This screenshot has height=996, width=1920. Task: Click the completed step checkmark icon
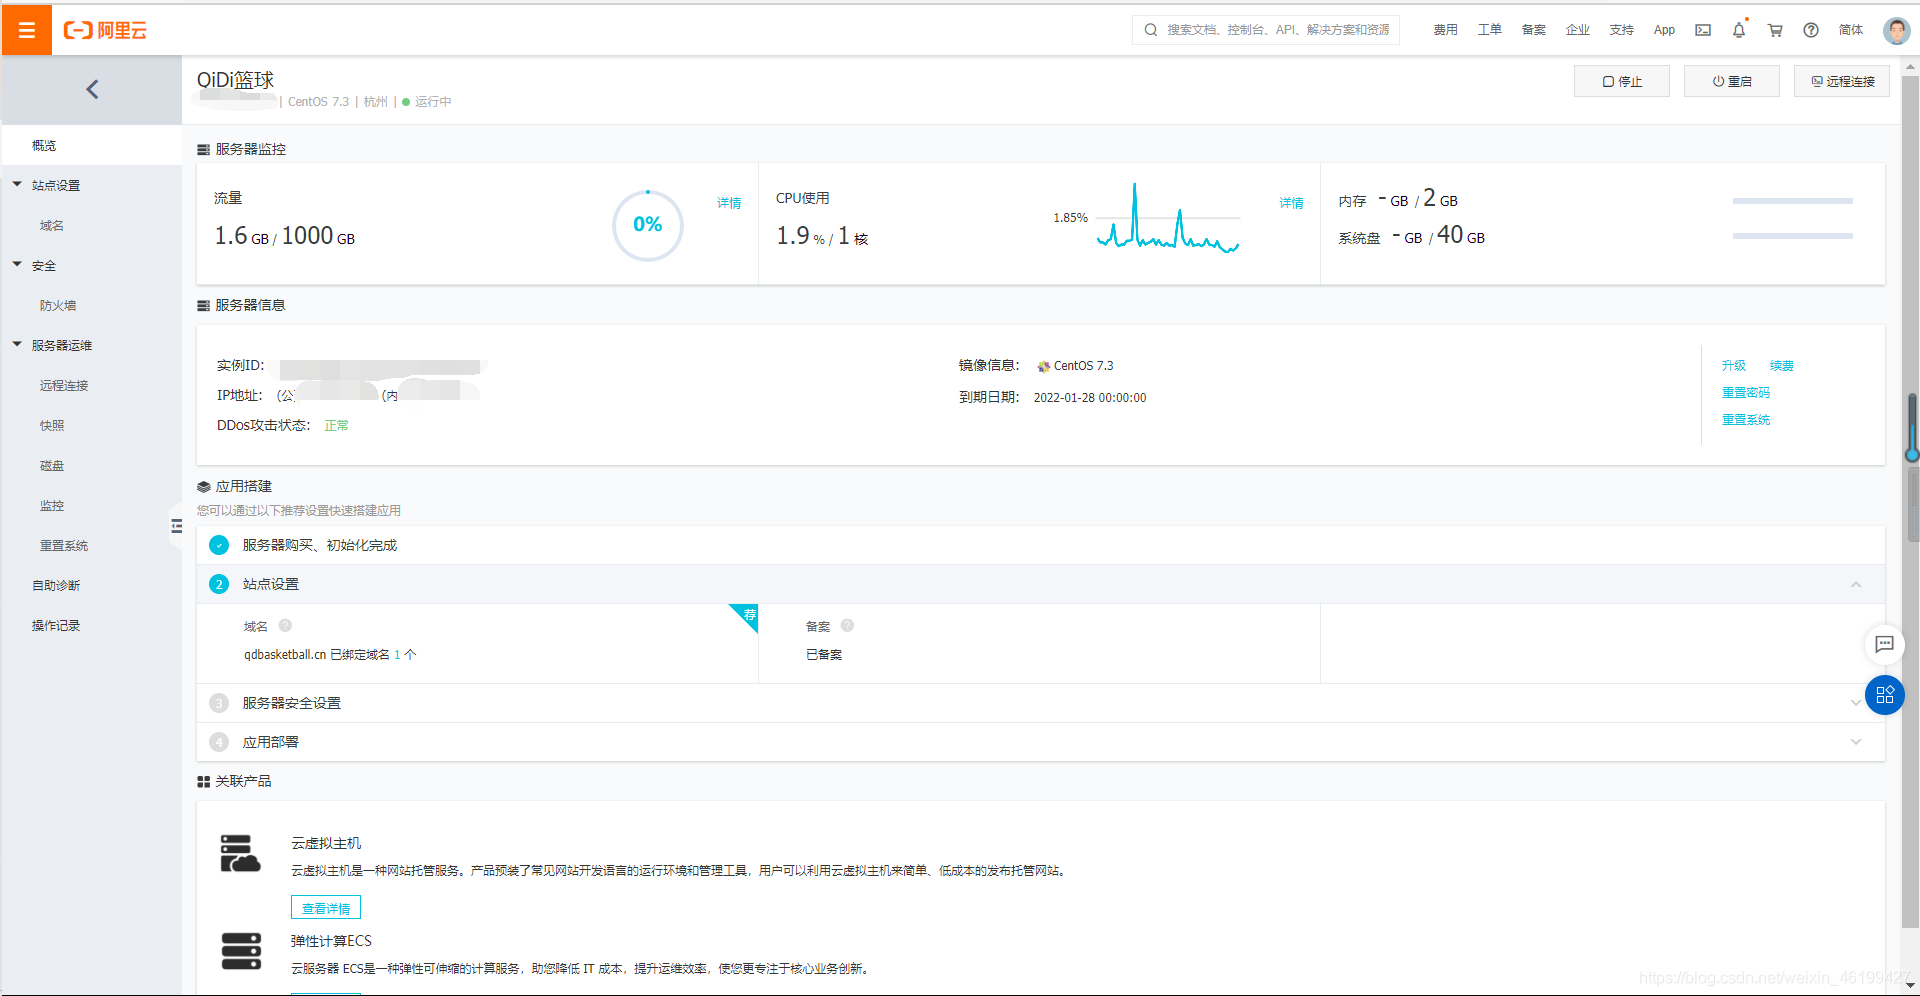tap(219, 545)
